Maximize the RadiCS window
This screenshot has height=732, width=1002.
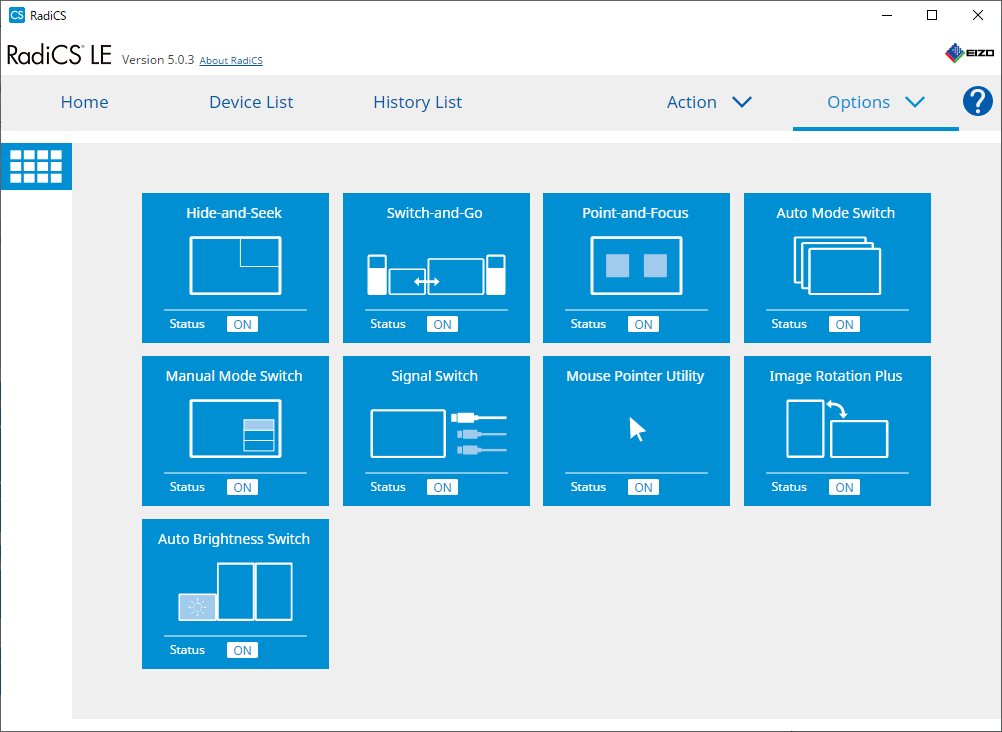pyautogui.click(x=932, y=15)
